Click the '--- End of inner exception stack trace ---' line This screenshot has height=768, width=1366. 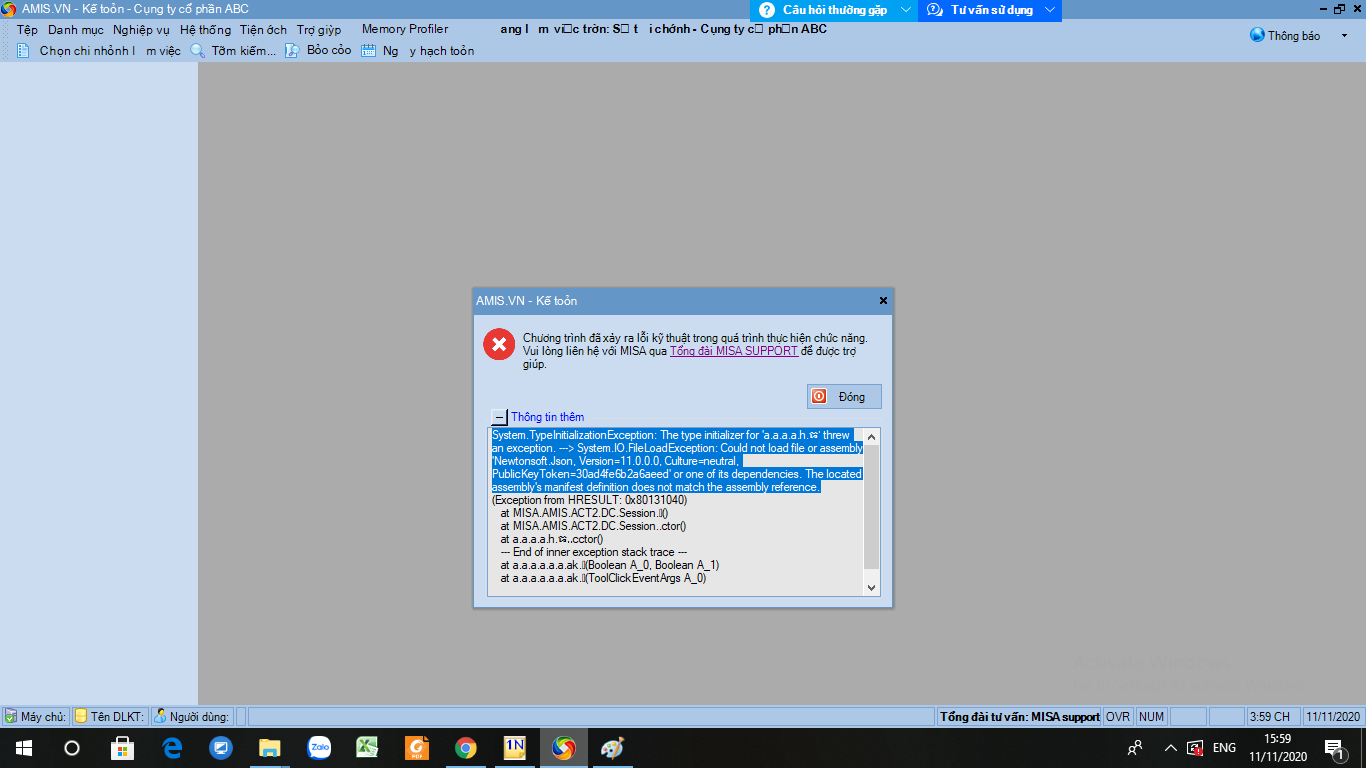[594, 552]
